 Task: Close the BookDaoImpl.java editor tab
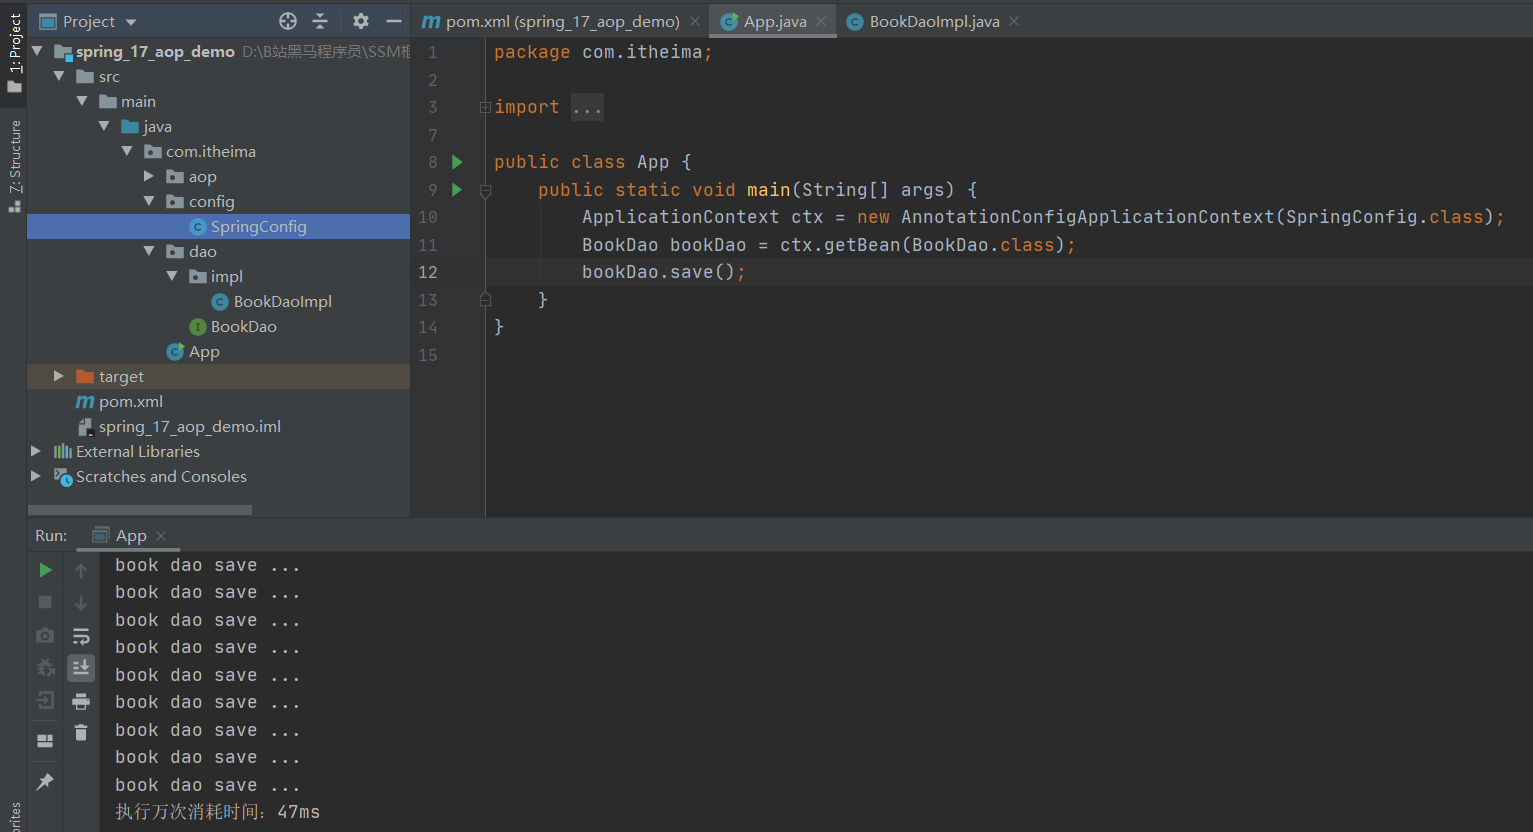(1014, 21)
